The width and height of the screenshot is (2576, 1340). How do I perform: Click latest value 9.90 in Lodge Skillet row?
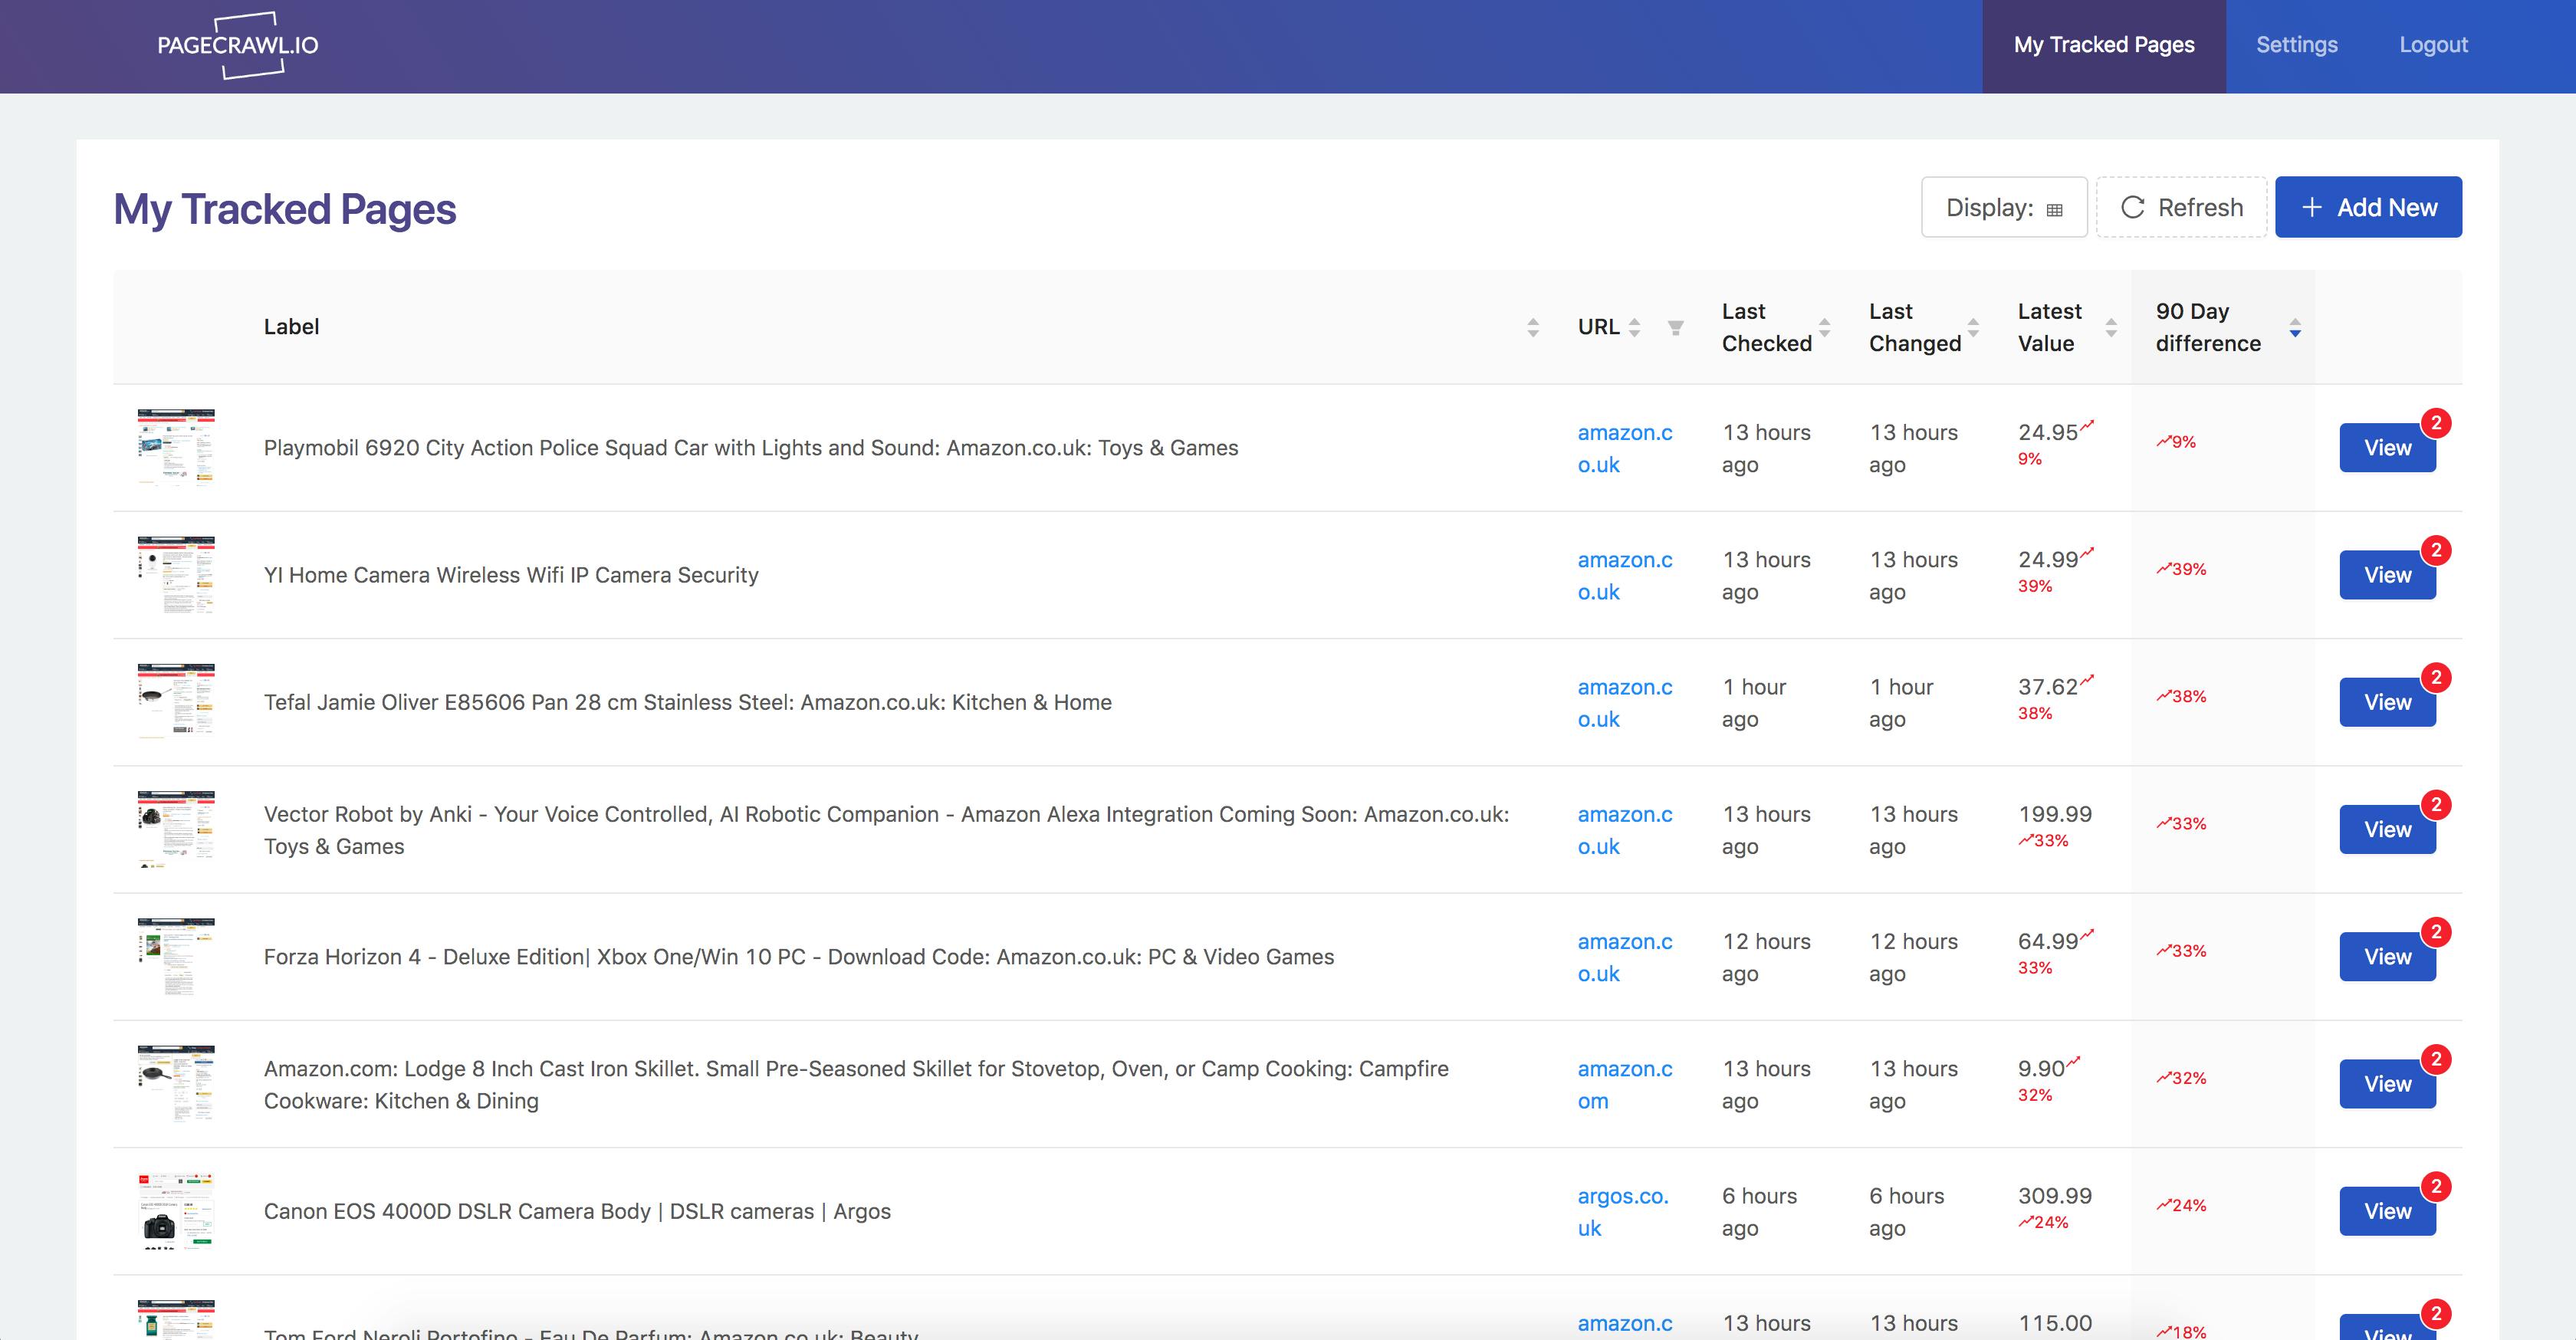click(2041, 1069)
